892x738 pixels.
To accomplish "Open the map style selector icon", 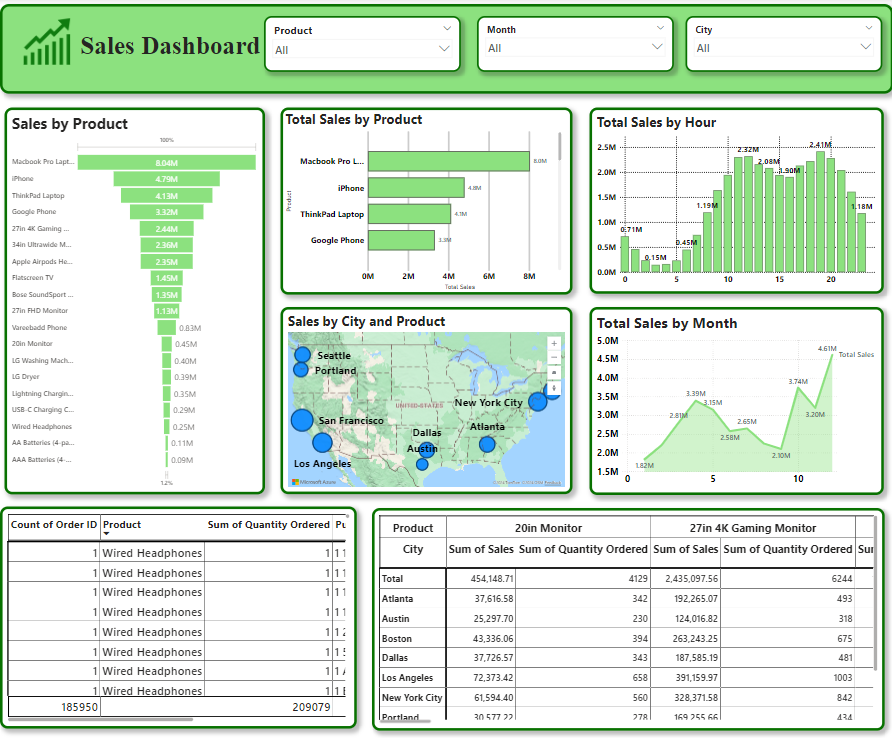I will coord(554,372).
